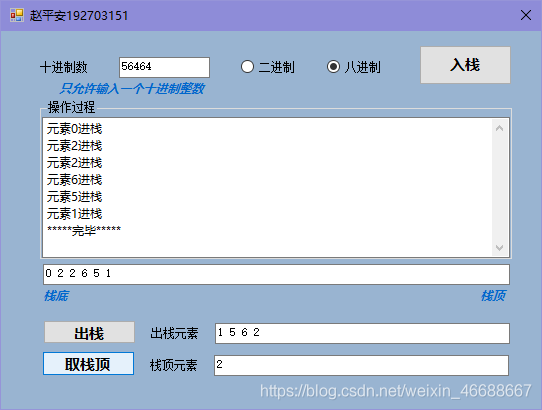Click scroll down arrow in 操作过程 list
542x410 pixels.
tap(499, 248)
